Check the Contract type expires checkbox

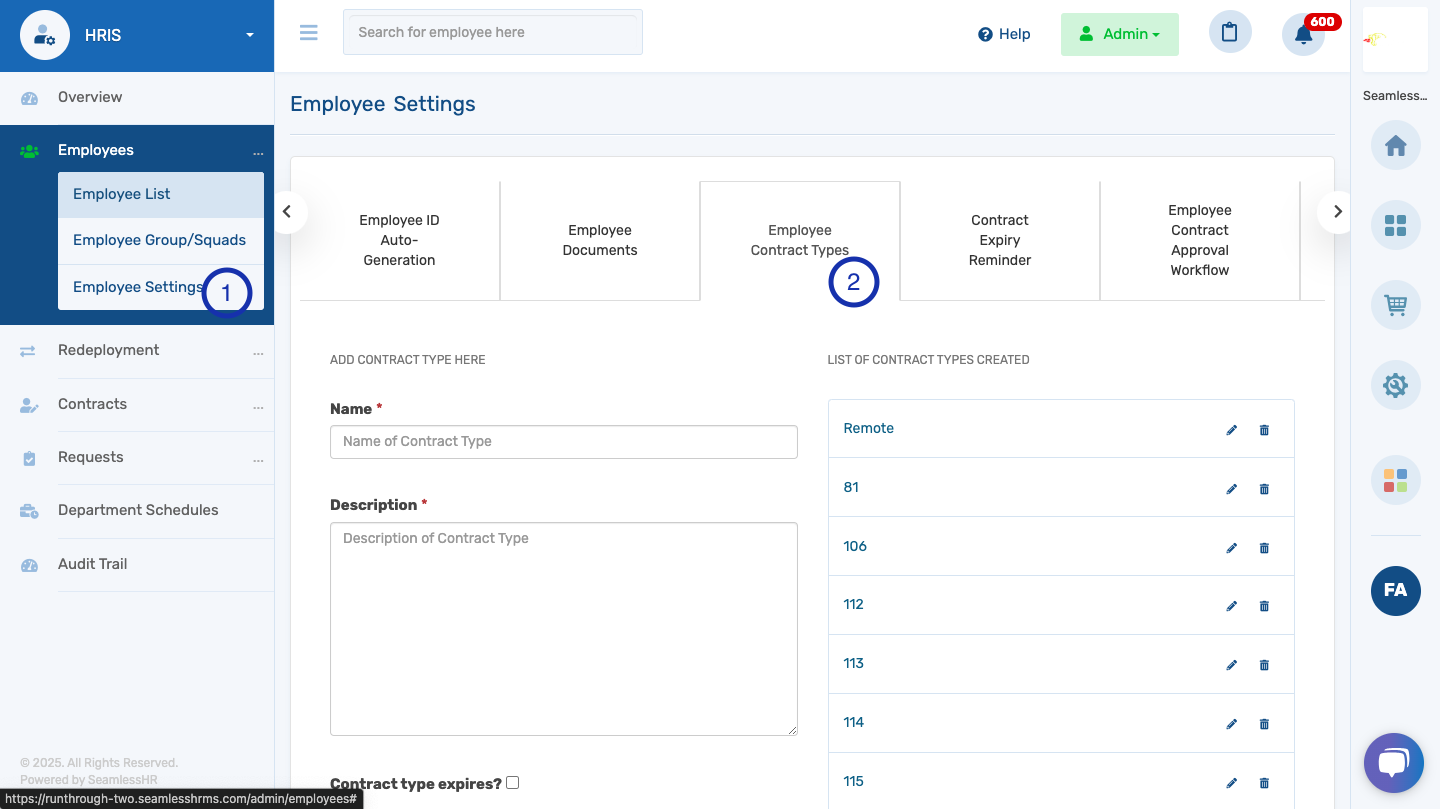pyautogui.click(x=512, y=782)
